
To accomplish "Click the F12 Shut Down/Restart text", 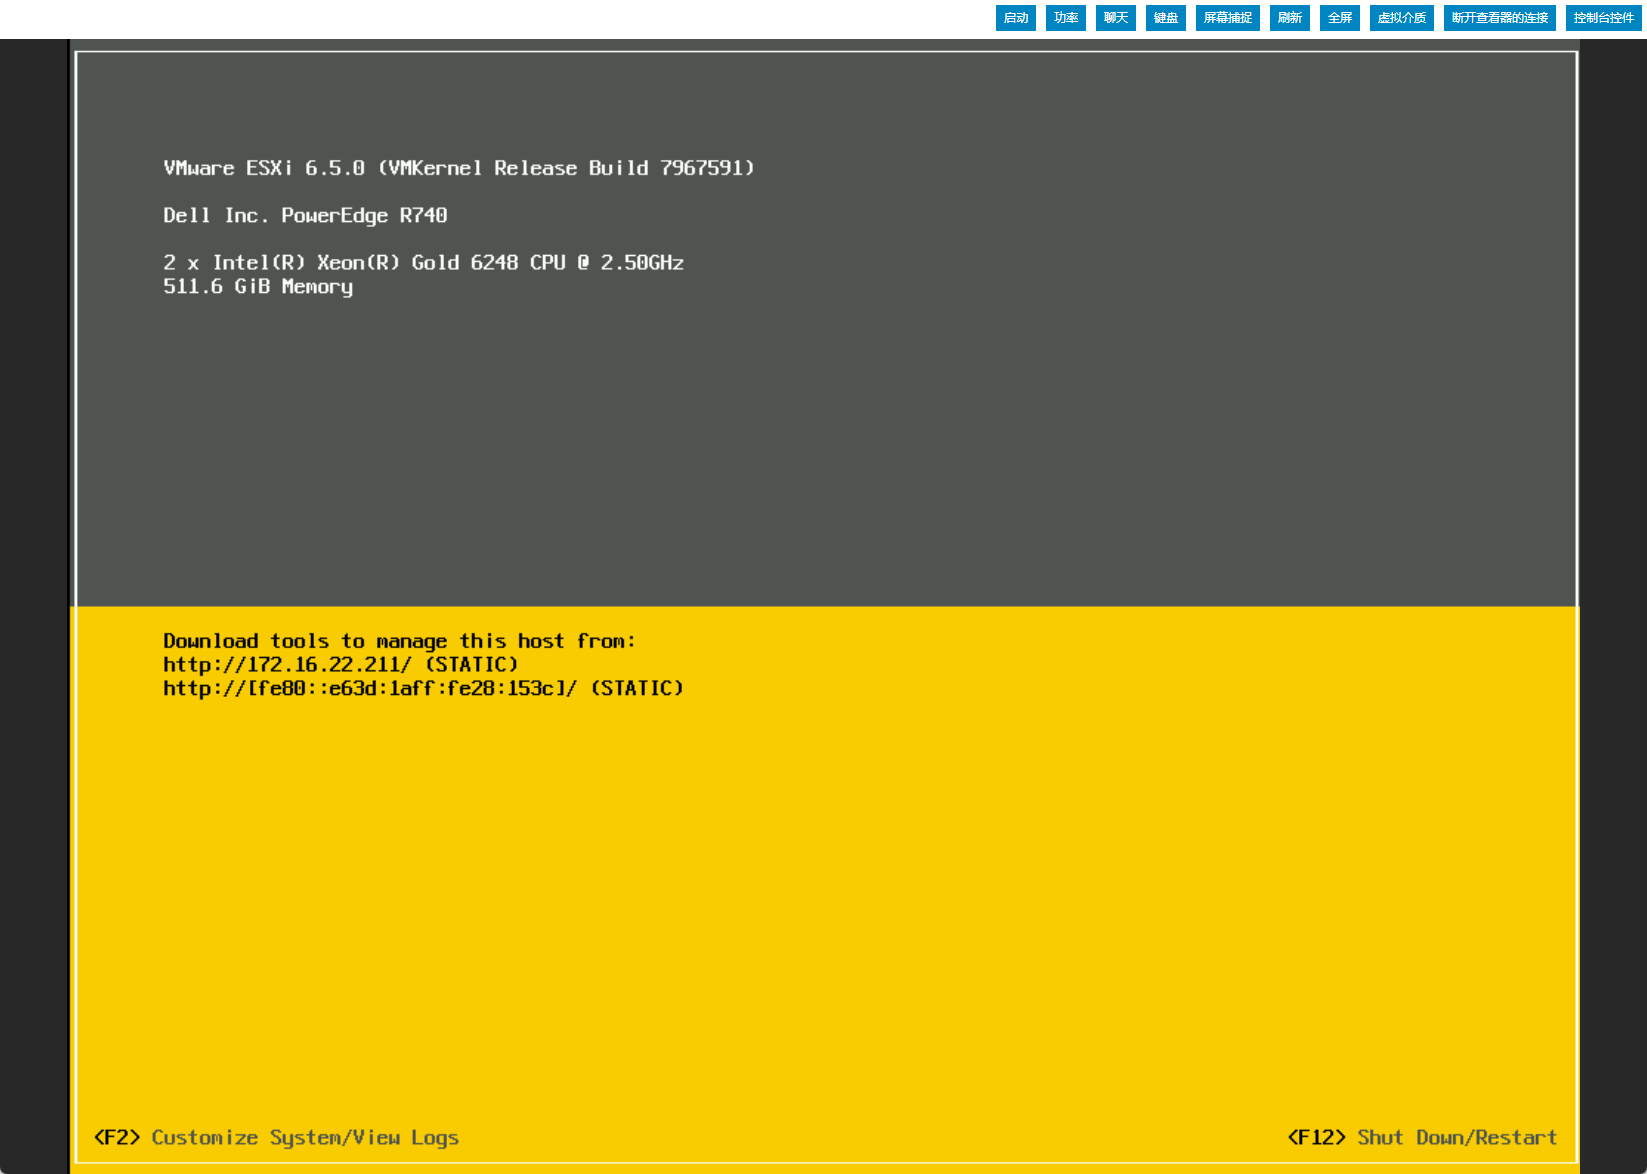I will (x=1422, y=1138).
